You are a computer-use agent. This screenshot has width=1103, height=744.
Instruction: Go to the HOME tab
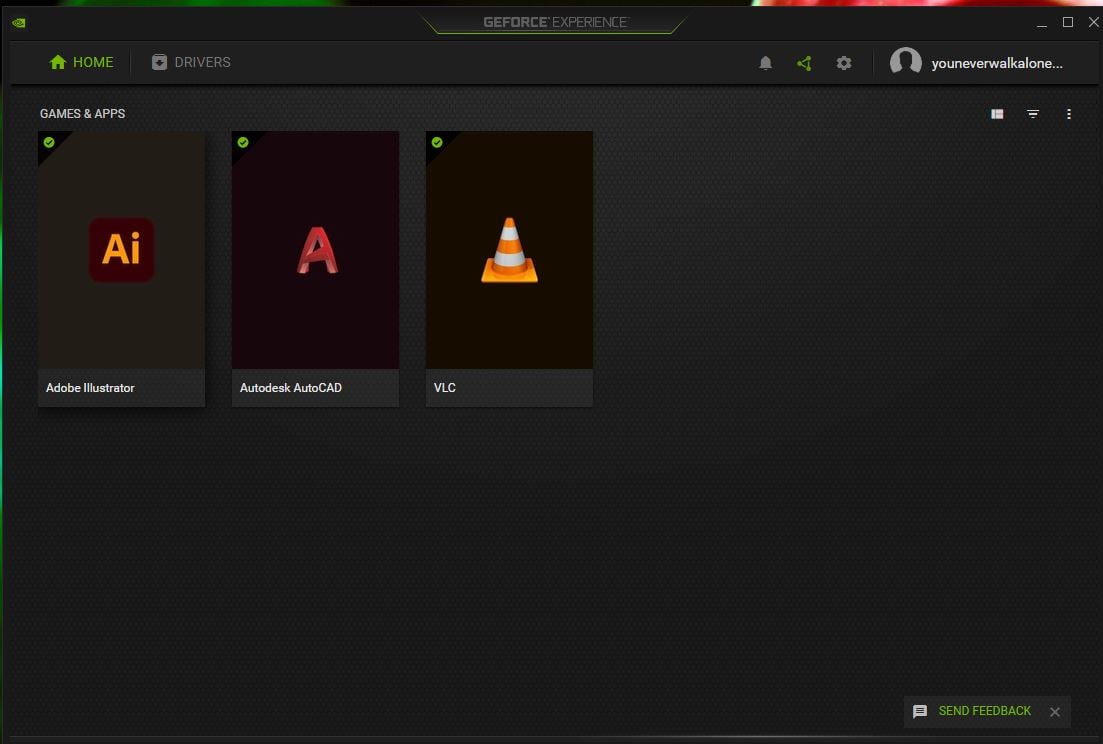(x=81, y=62)
